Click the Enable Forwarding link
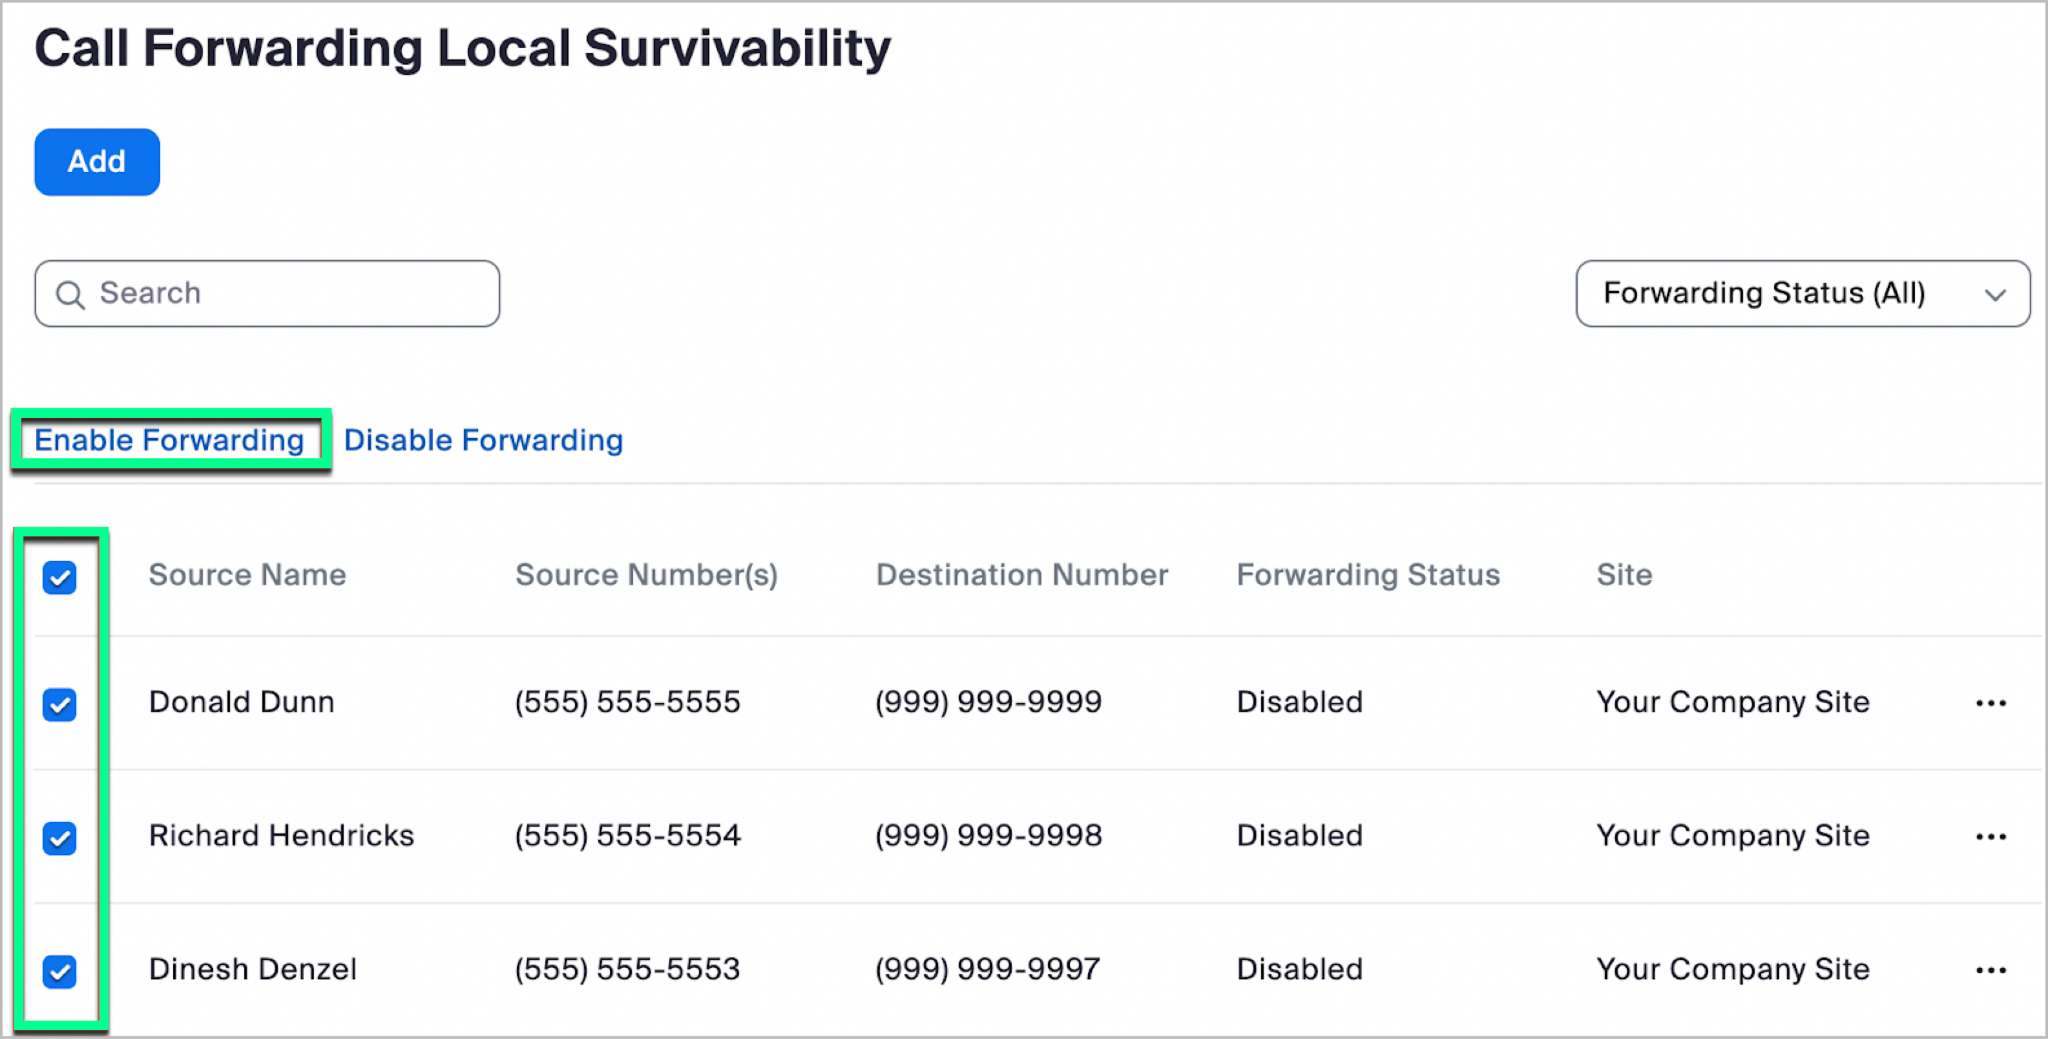The image size is (2048, 1039). click(169, 440)
